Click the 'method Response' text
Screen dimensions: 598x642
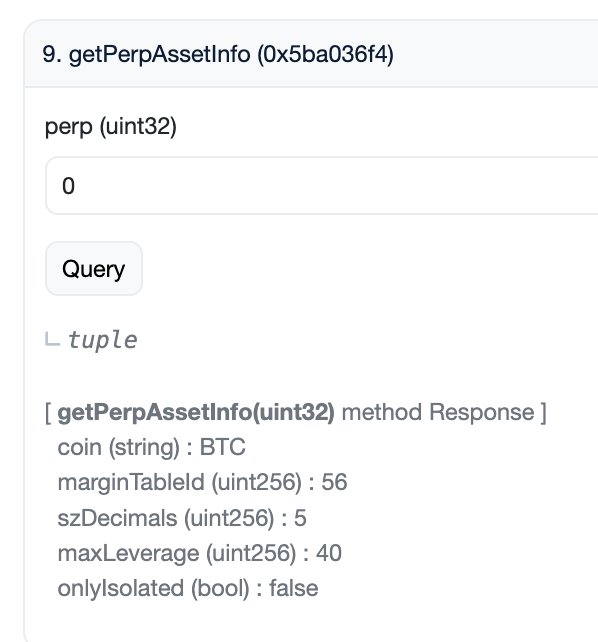pos(438,412)
